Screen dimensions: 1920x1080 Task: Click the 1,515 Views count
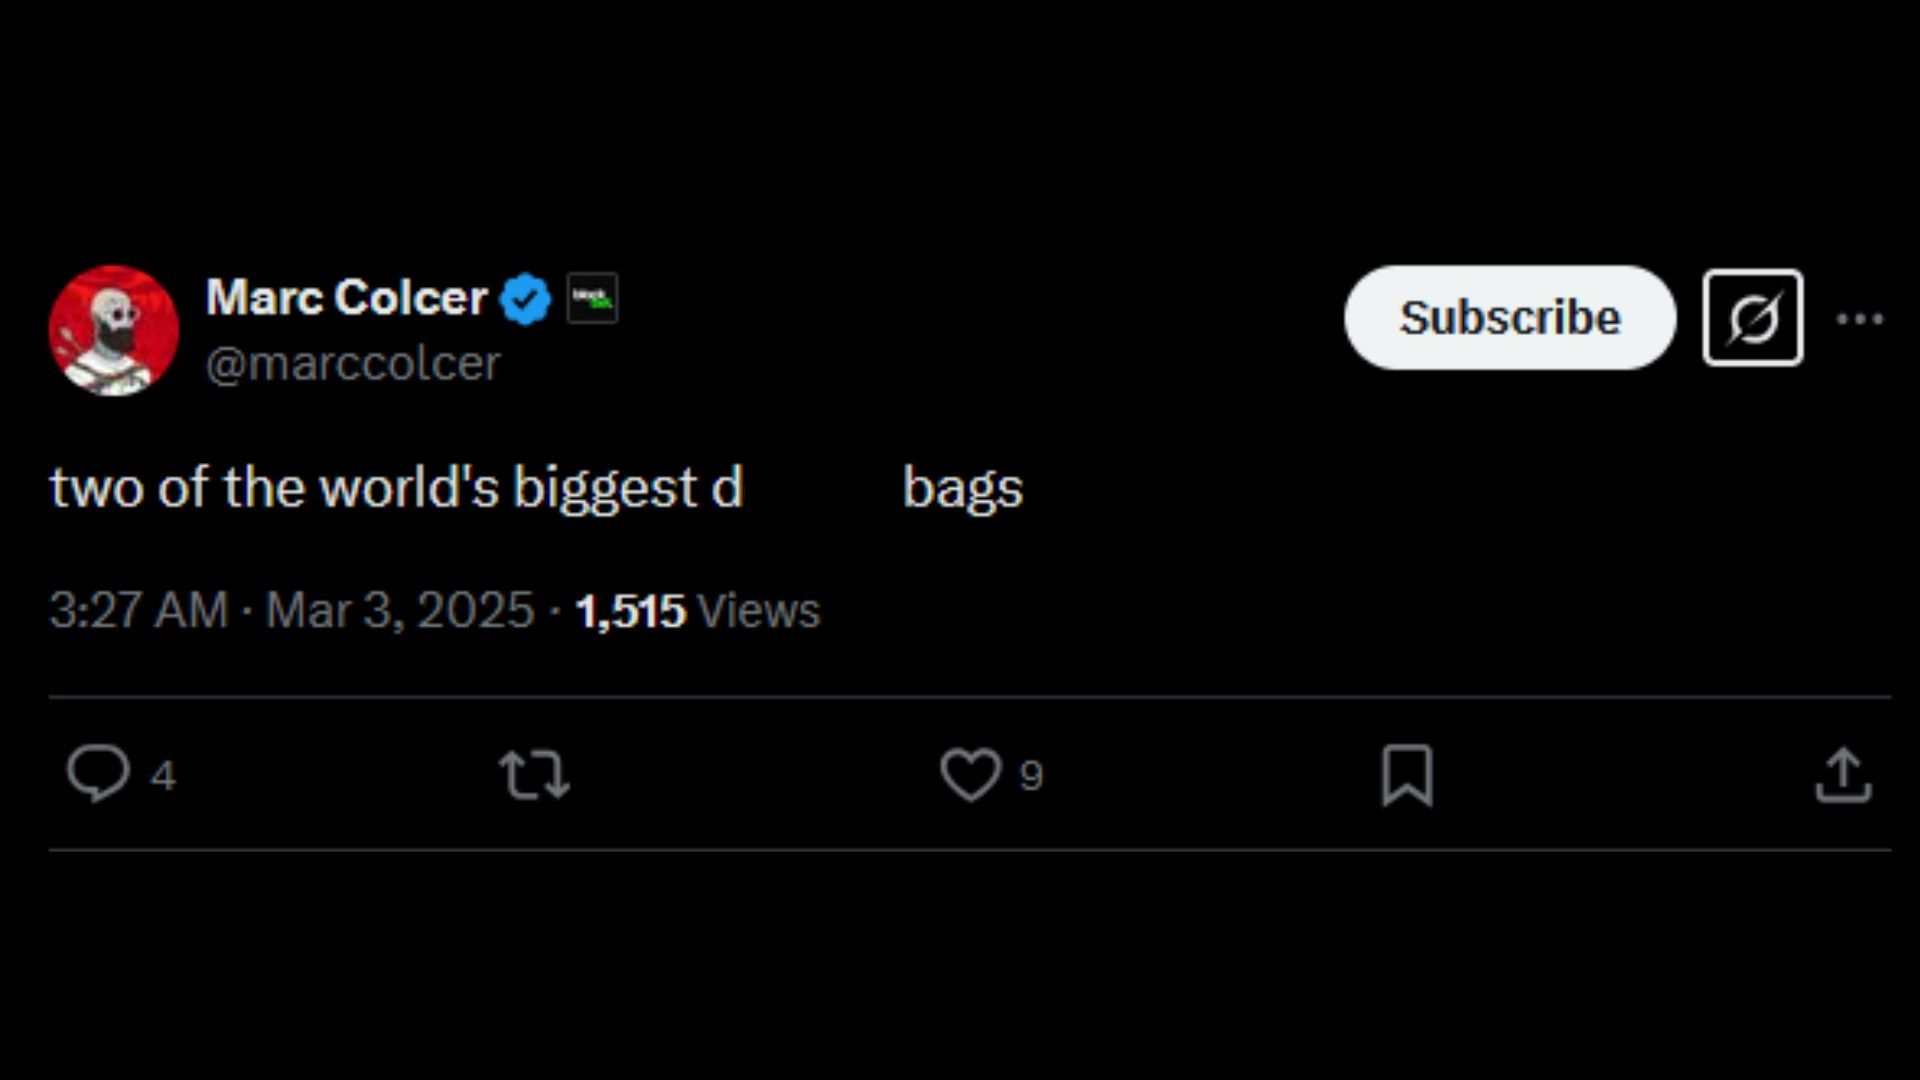(697, 610)
